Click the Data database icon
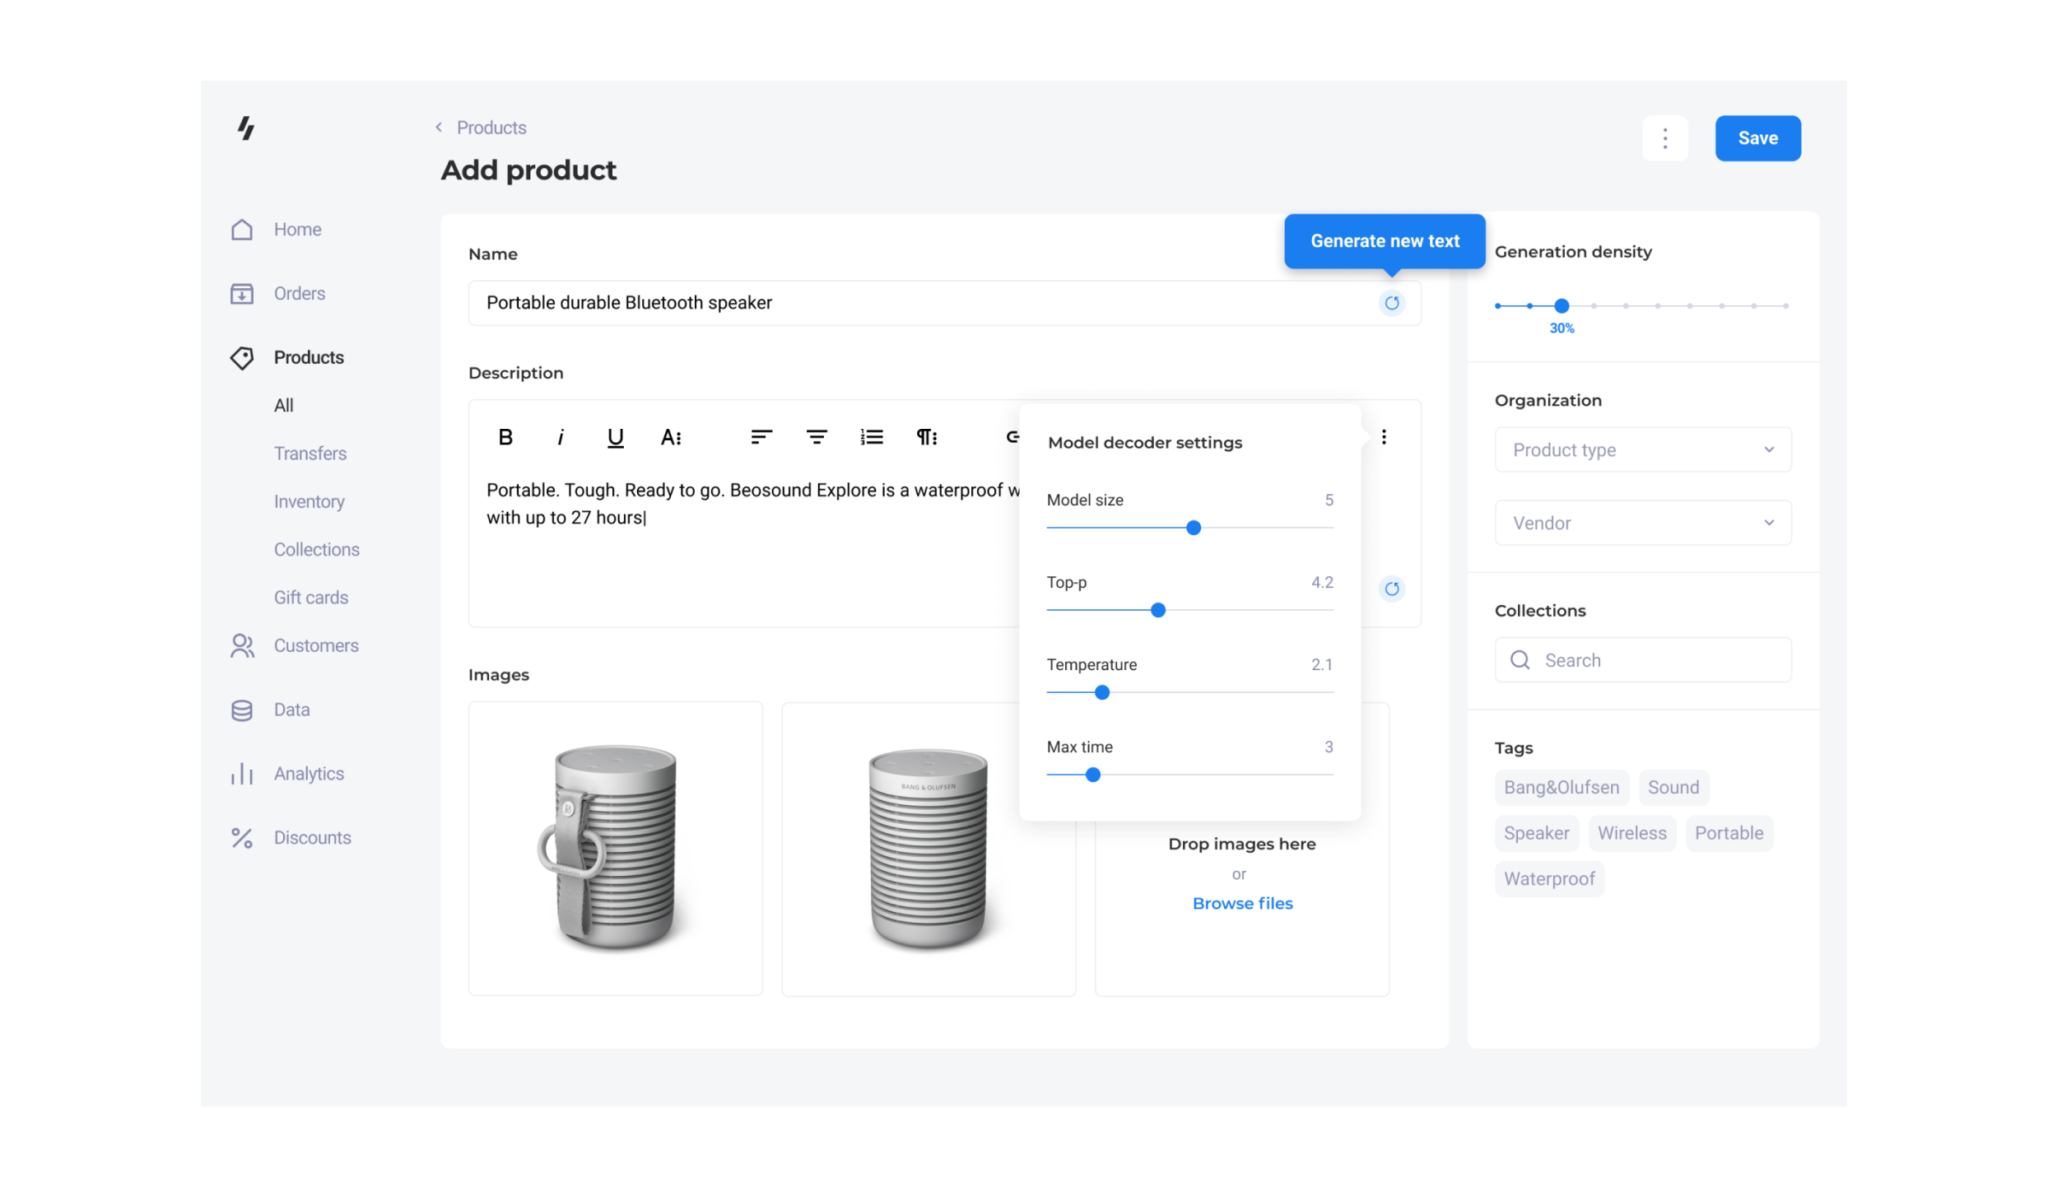This screenshot has width=2048, height=1187. coord(242,710)
